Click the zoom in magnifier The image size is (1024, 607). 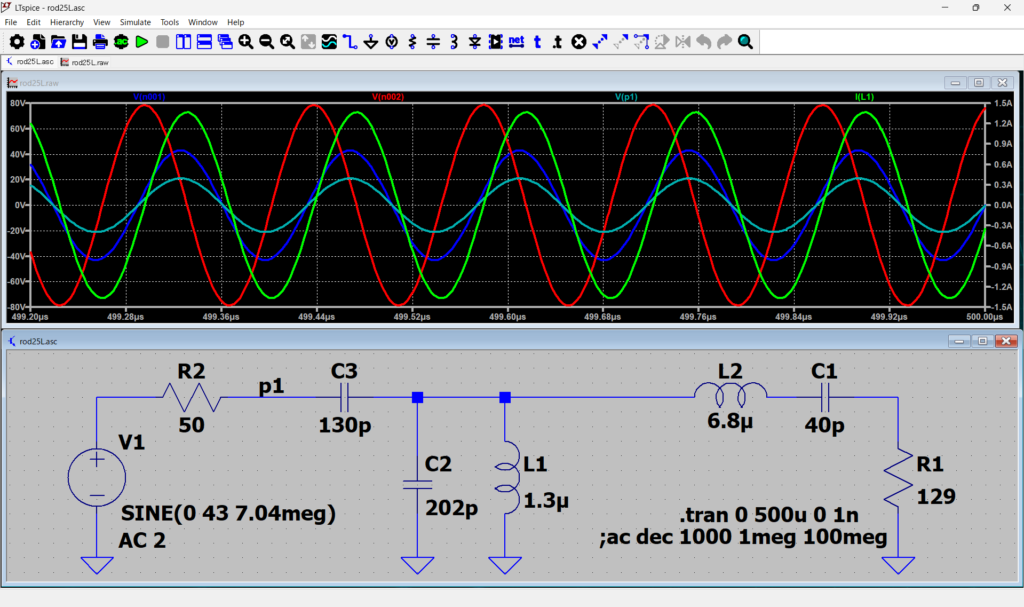(x=246, y=42)
